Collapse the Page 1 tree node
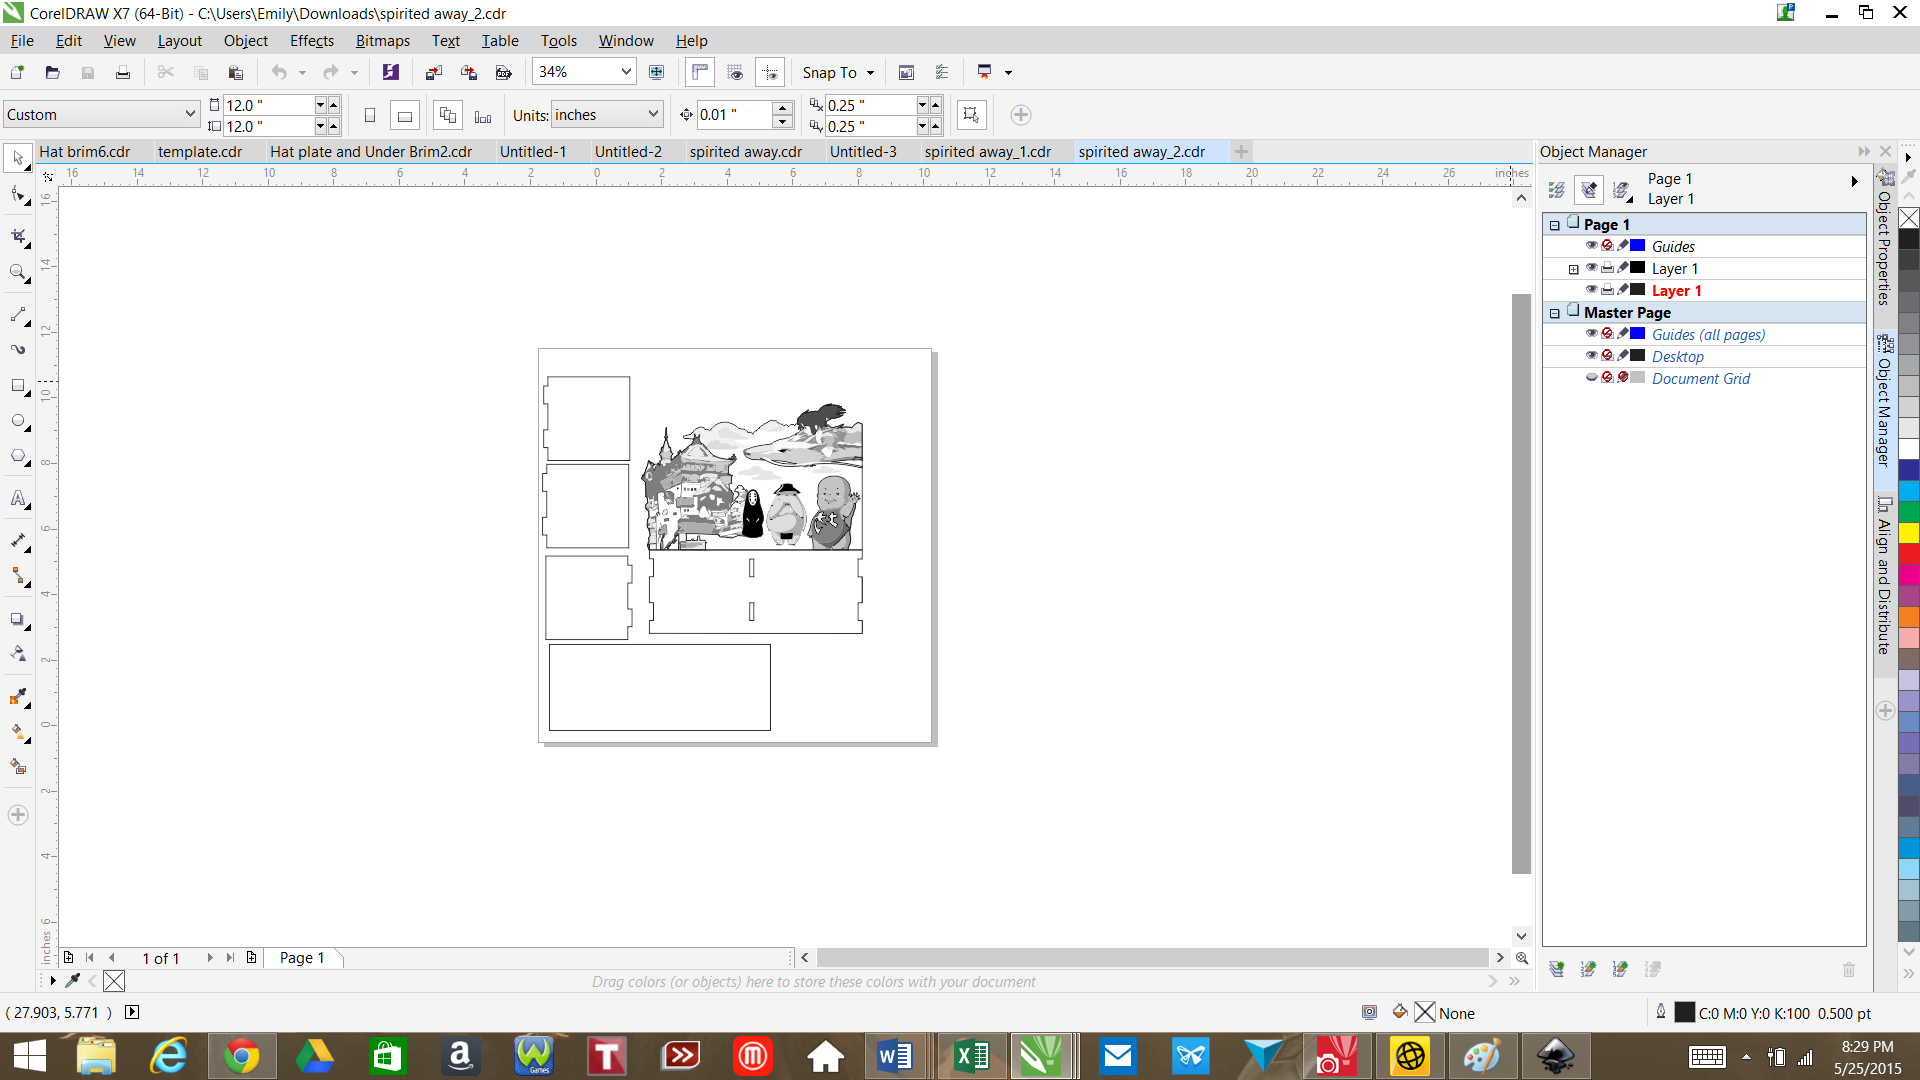Viewport: 1920px width, 1080px height. (x=1555, y=225)
